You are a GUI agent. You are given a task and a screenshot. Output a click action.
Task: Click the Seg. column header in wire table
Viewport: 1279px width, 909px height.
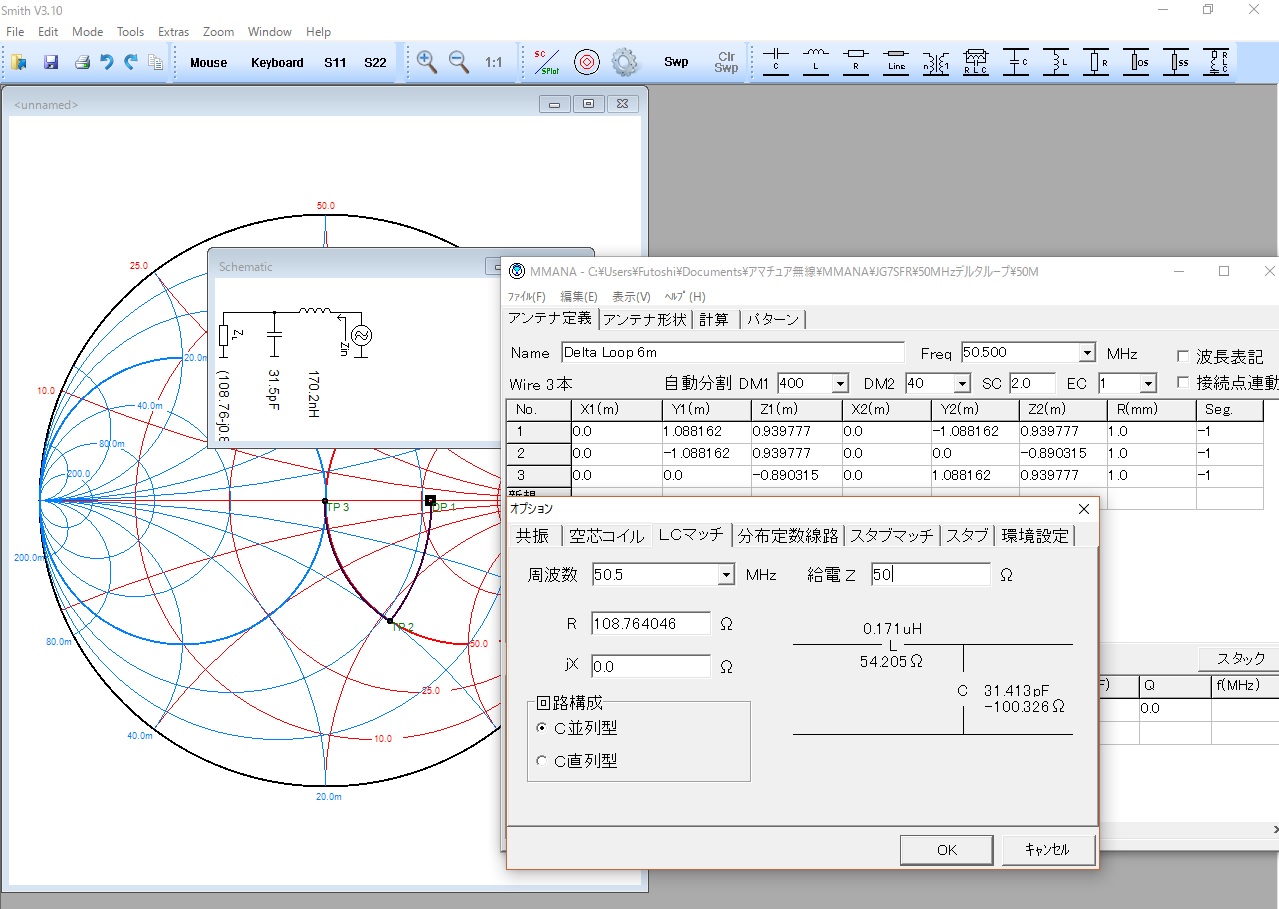(1229, 410)
